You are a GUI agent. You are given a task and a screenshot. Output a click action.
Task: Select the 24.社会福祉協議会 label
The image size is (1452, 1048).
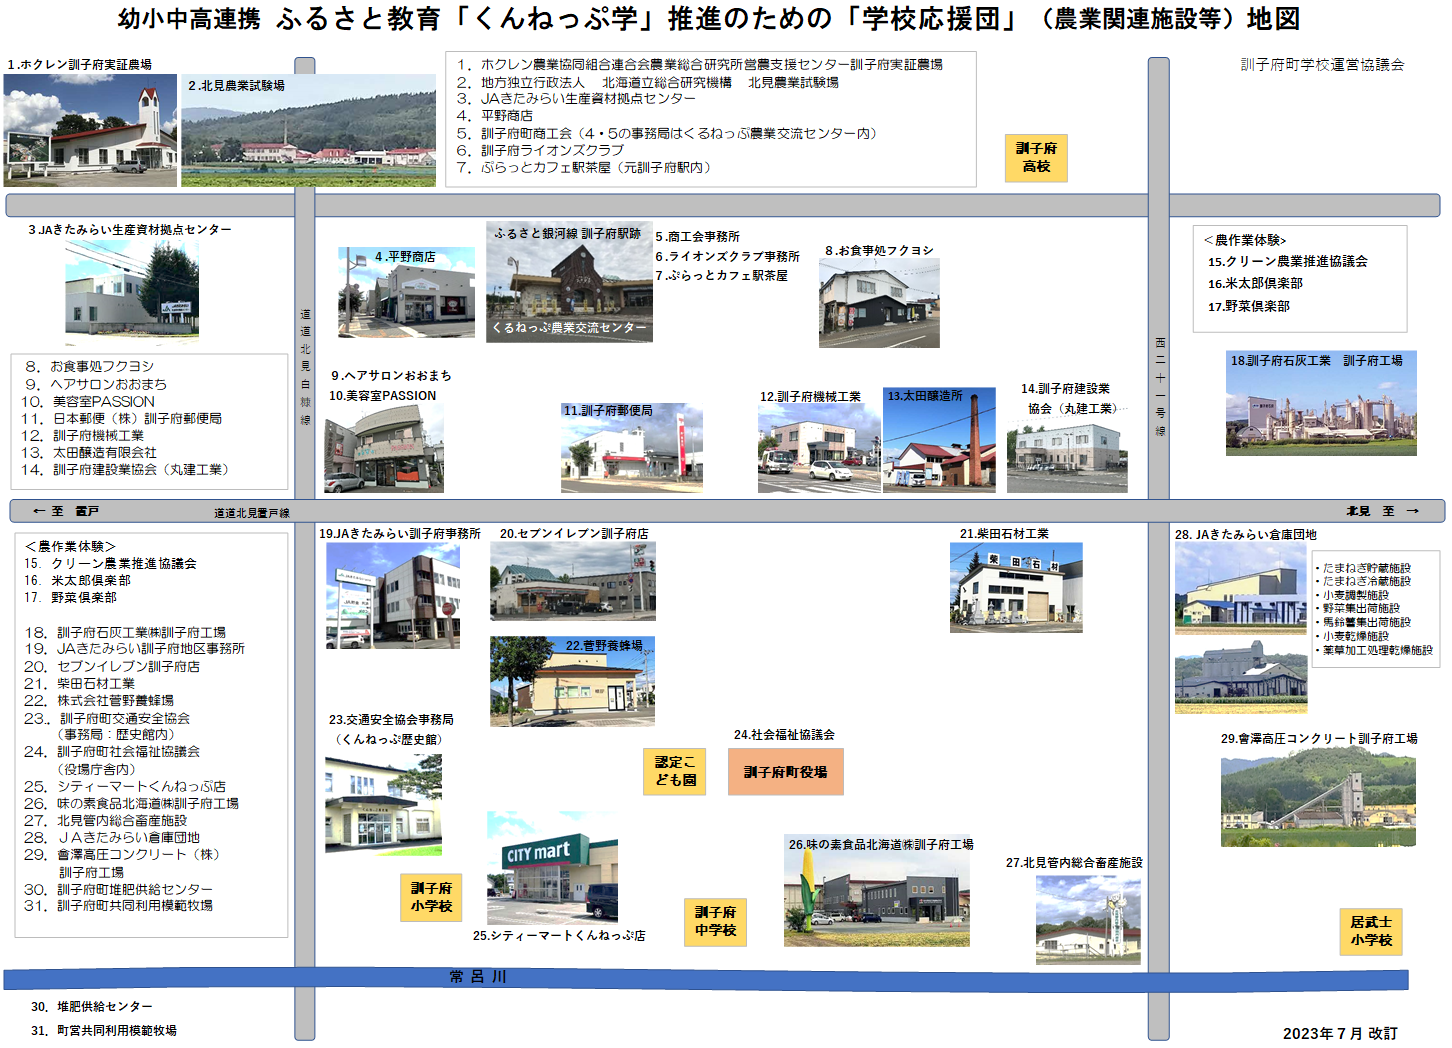click(x=784, y=735)
